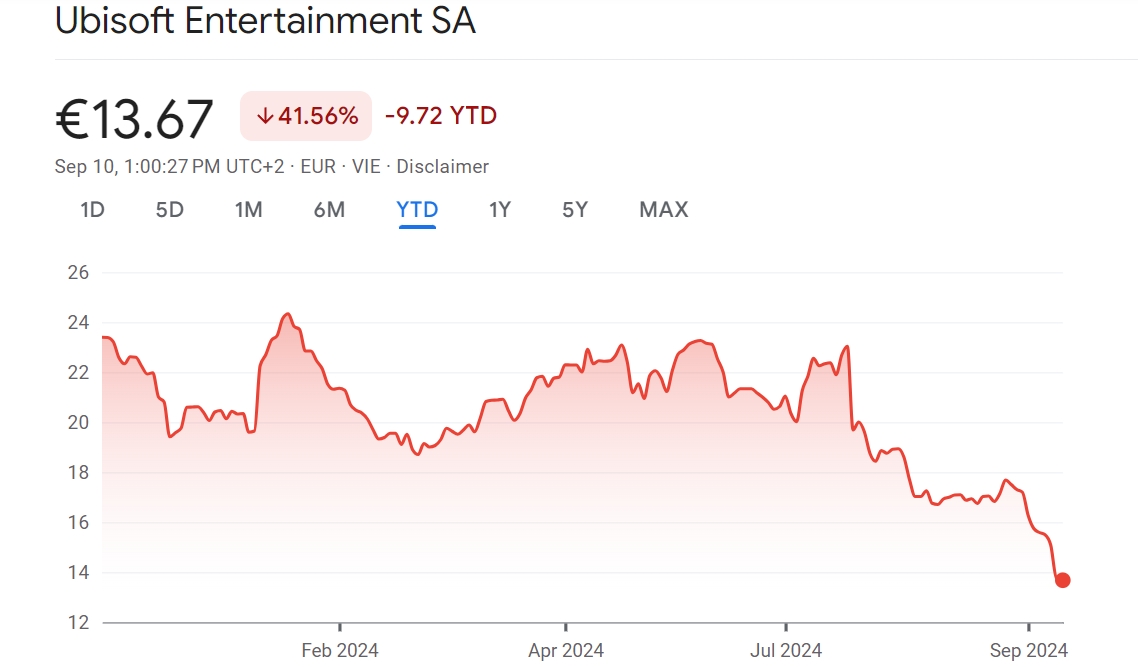Click the -9.72 YTD change text
The image size is (1138, 667).
click(x=441, y=116)
